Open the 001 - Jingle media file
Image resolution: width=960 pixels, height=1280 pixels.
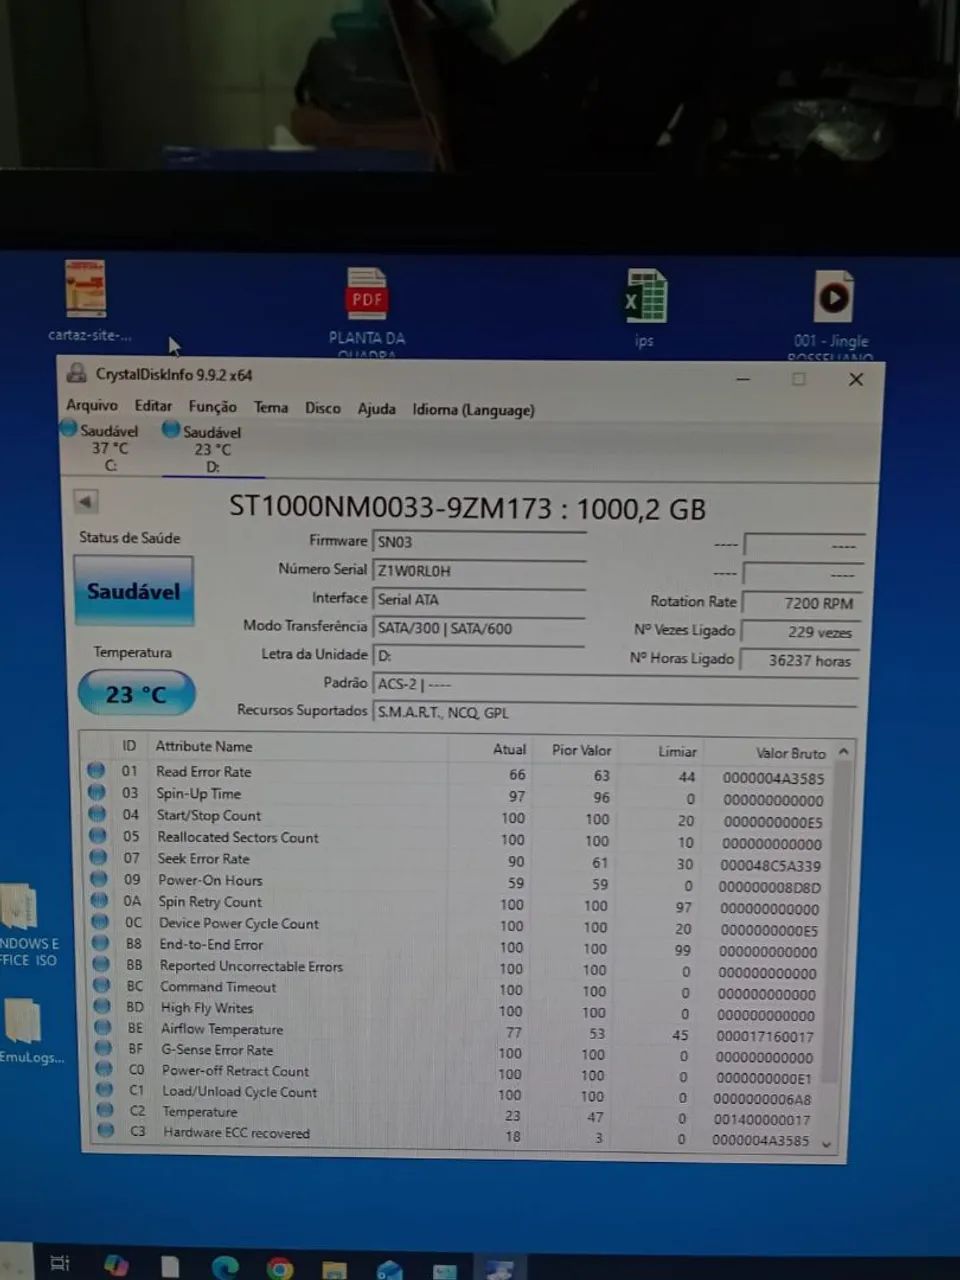coord(834,297)
